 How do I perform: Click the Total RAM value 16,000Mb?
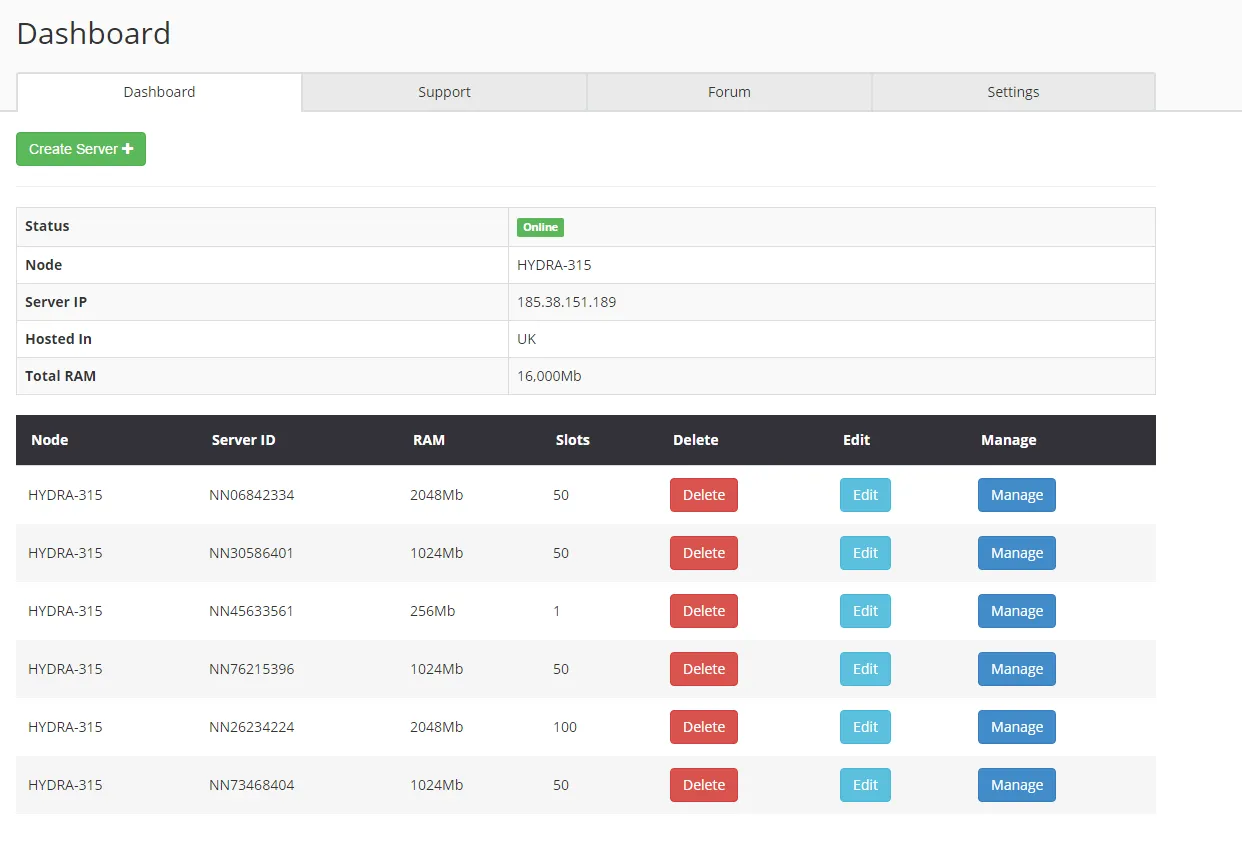(549, 376)
